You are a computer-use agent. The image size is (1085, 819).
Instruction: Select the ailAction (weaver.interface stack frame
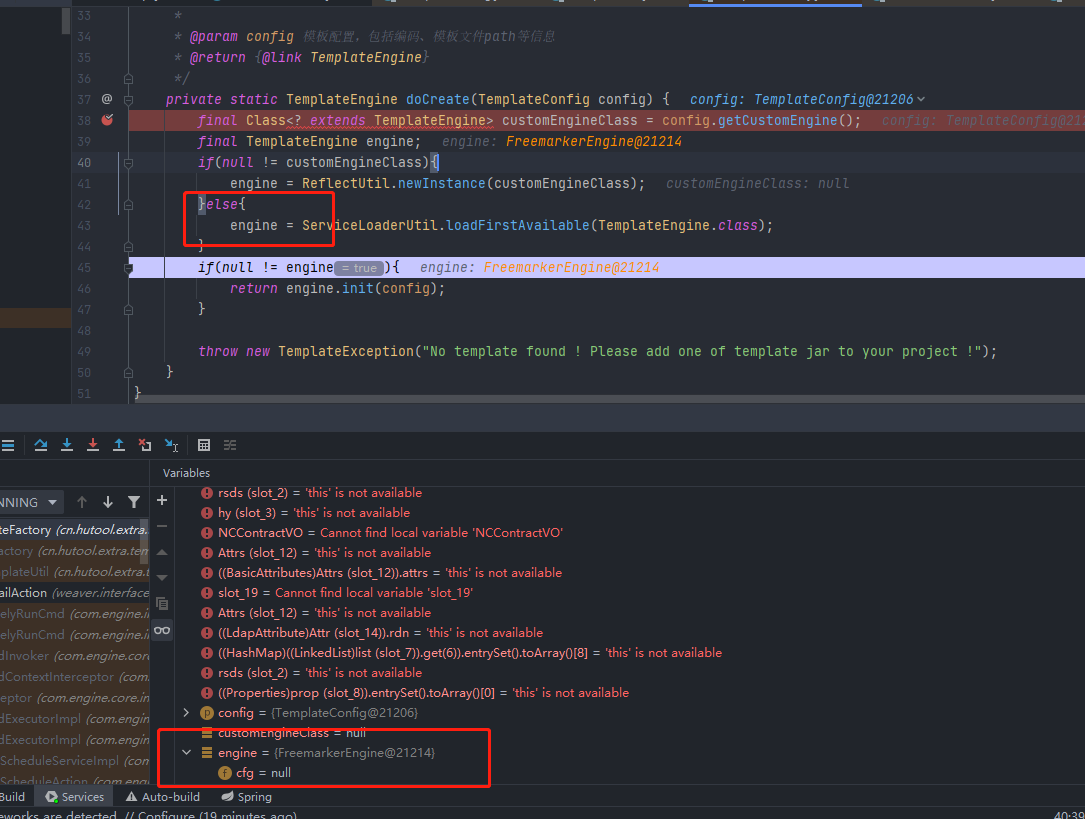[x=74, y=593]
